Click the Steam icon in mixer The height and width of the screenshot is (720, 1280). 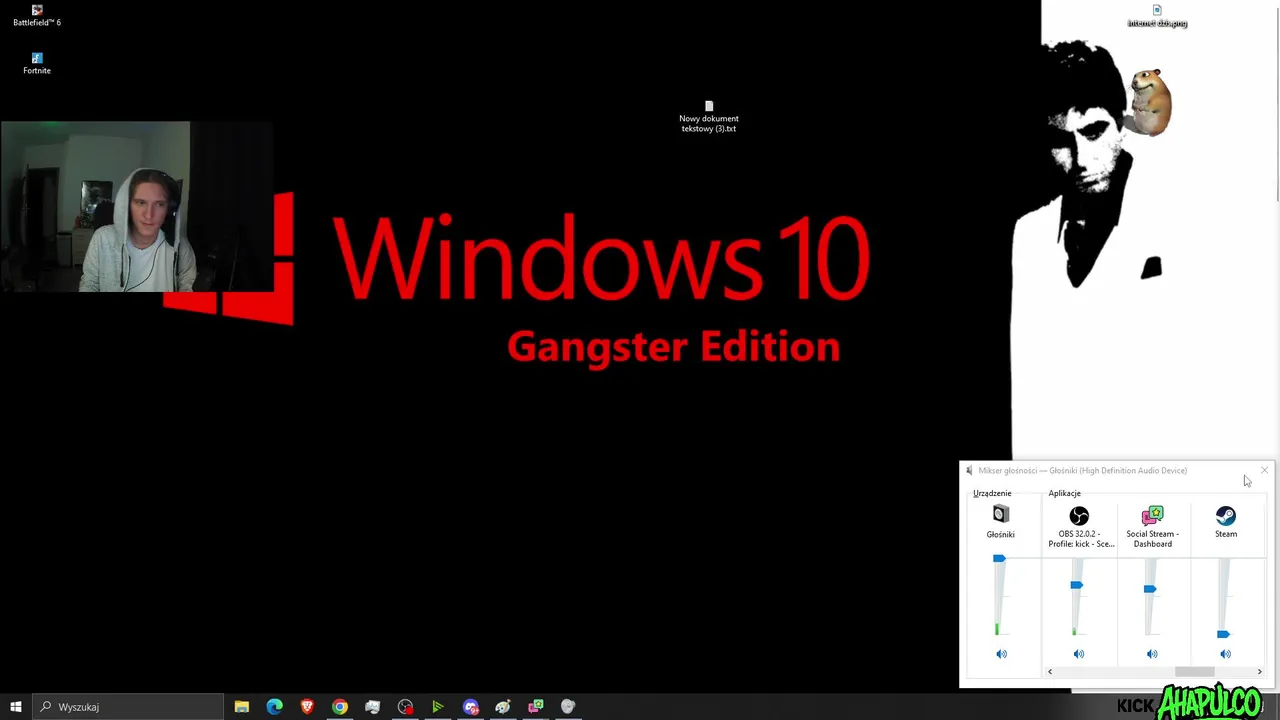(1226, 516)
